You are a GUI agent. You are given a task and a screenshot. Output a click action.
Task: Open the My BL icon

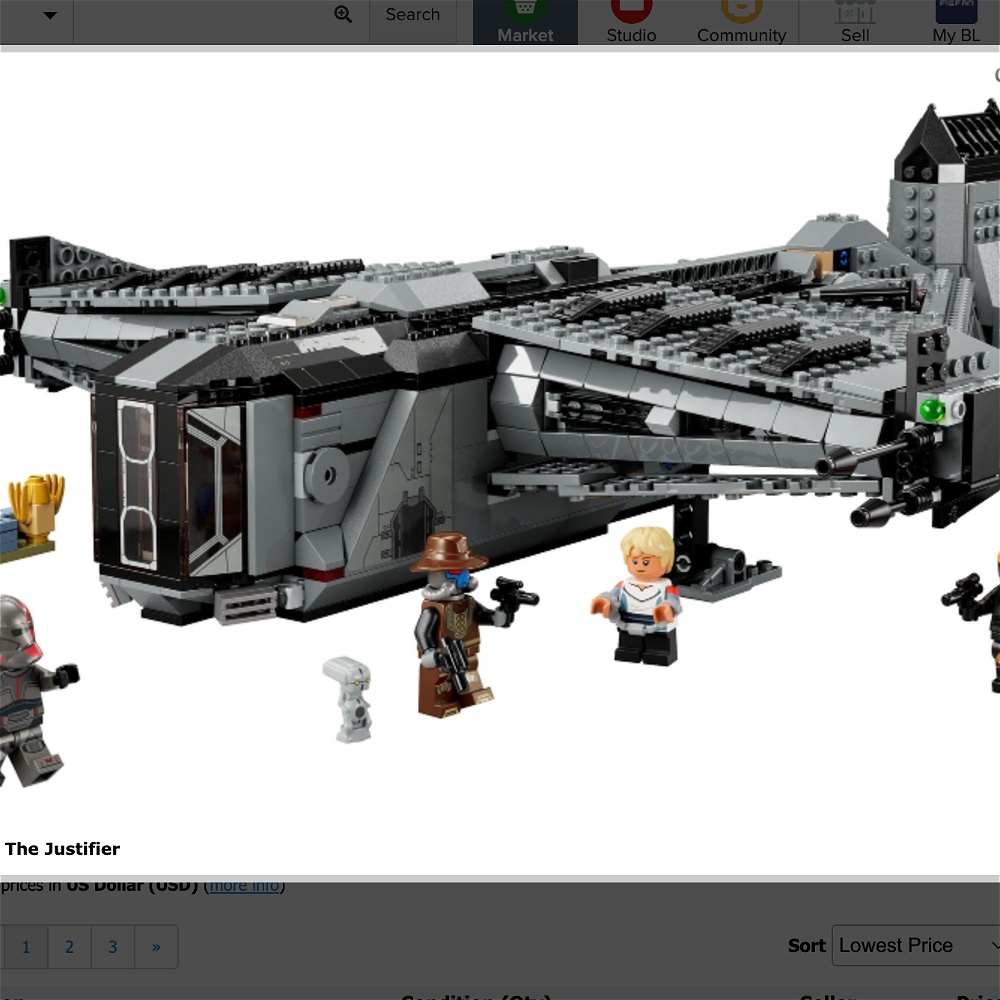pos(956,22)
